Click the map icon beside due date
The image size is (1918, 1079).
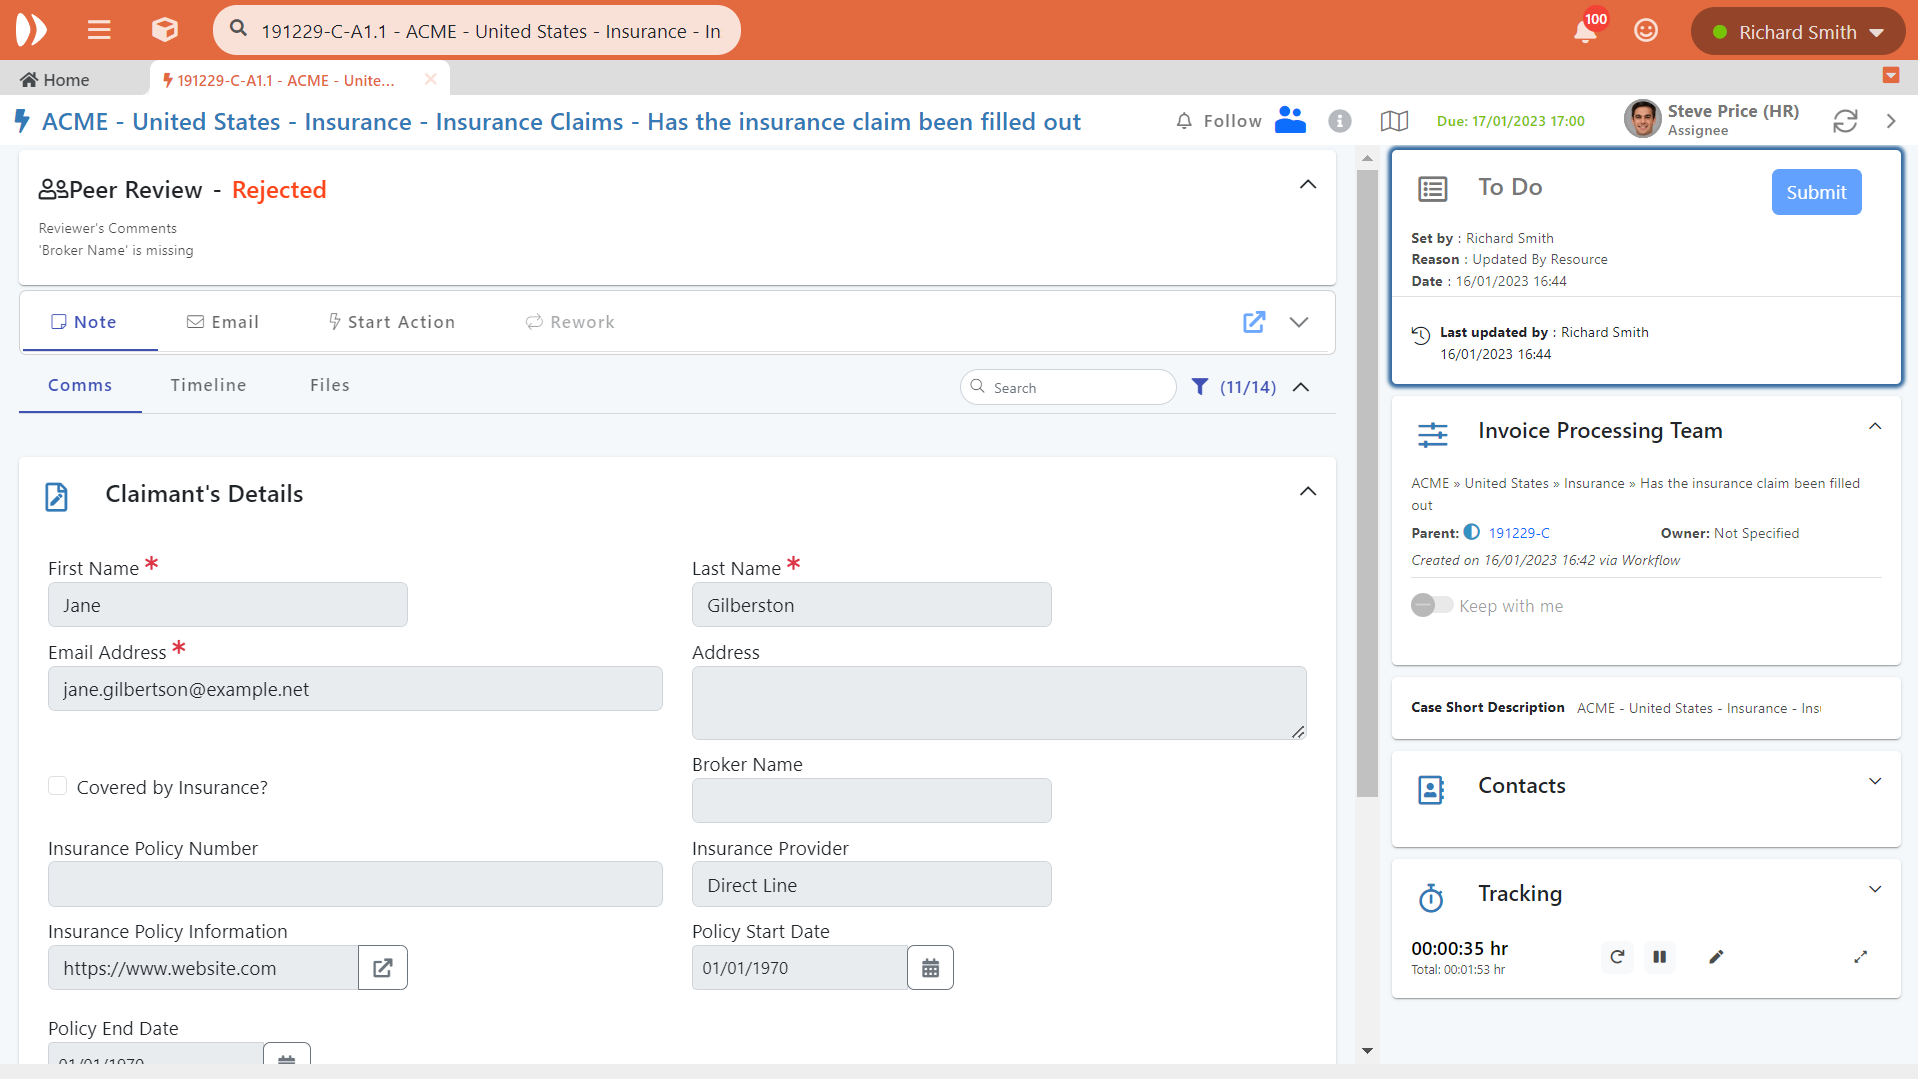[1393, 121]
